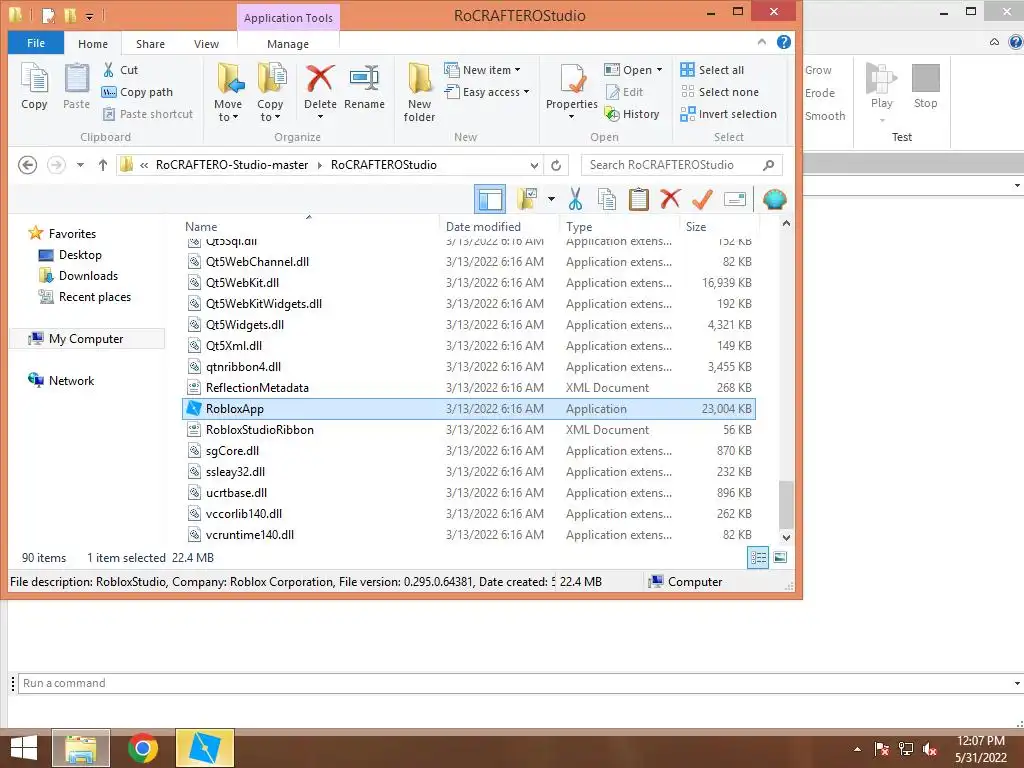1024x768 pixels.
Task: Switch to large icons view in status bar
Action: point(780,558)
